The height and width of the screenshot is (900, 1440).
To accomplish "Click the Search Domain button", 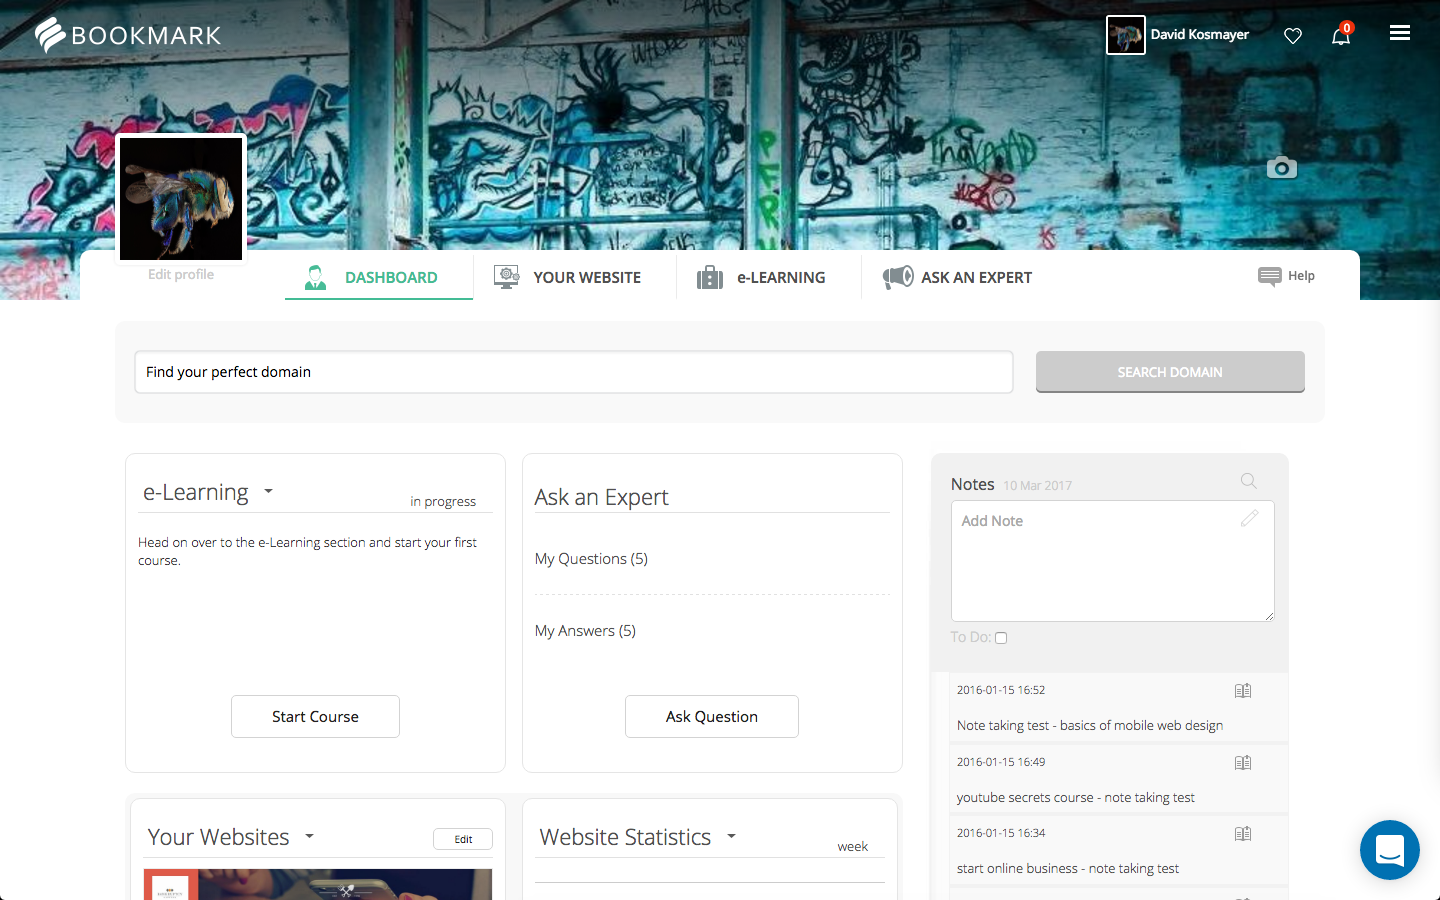I will (x=1170, y=372).
